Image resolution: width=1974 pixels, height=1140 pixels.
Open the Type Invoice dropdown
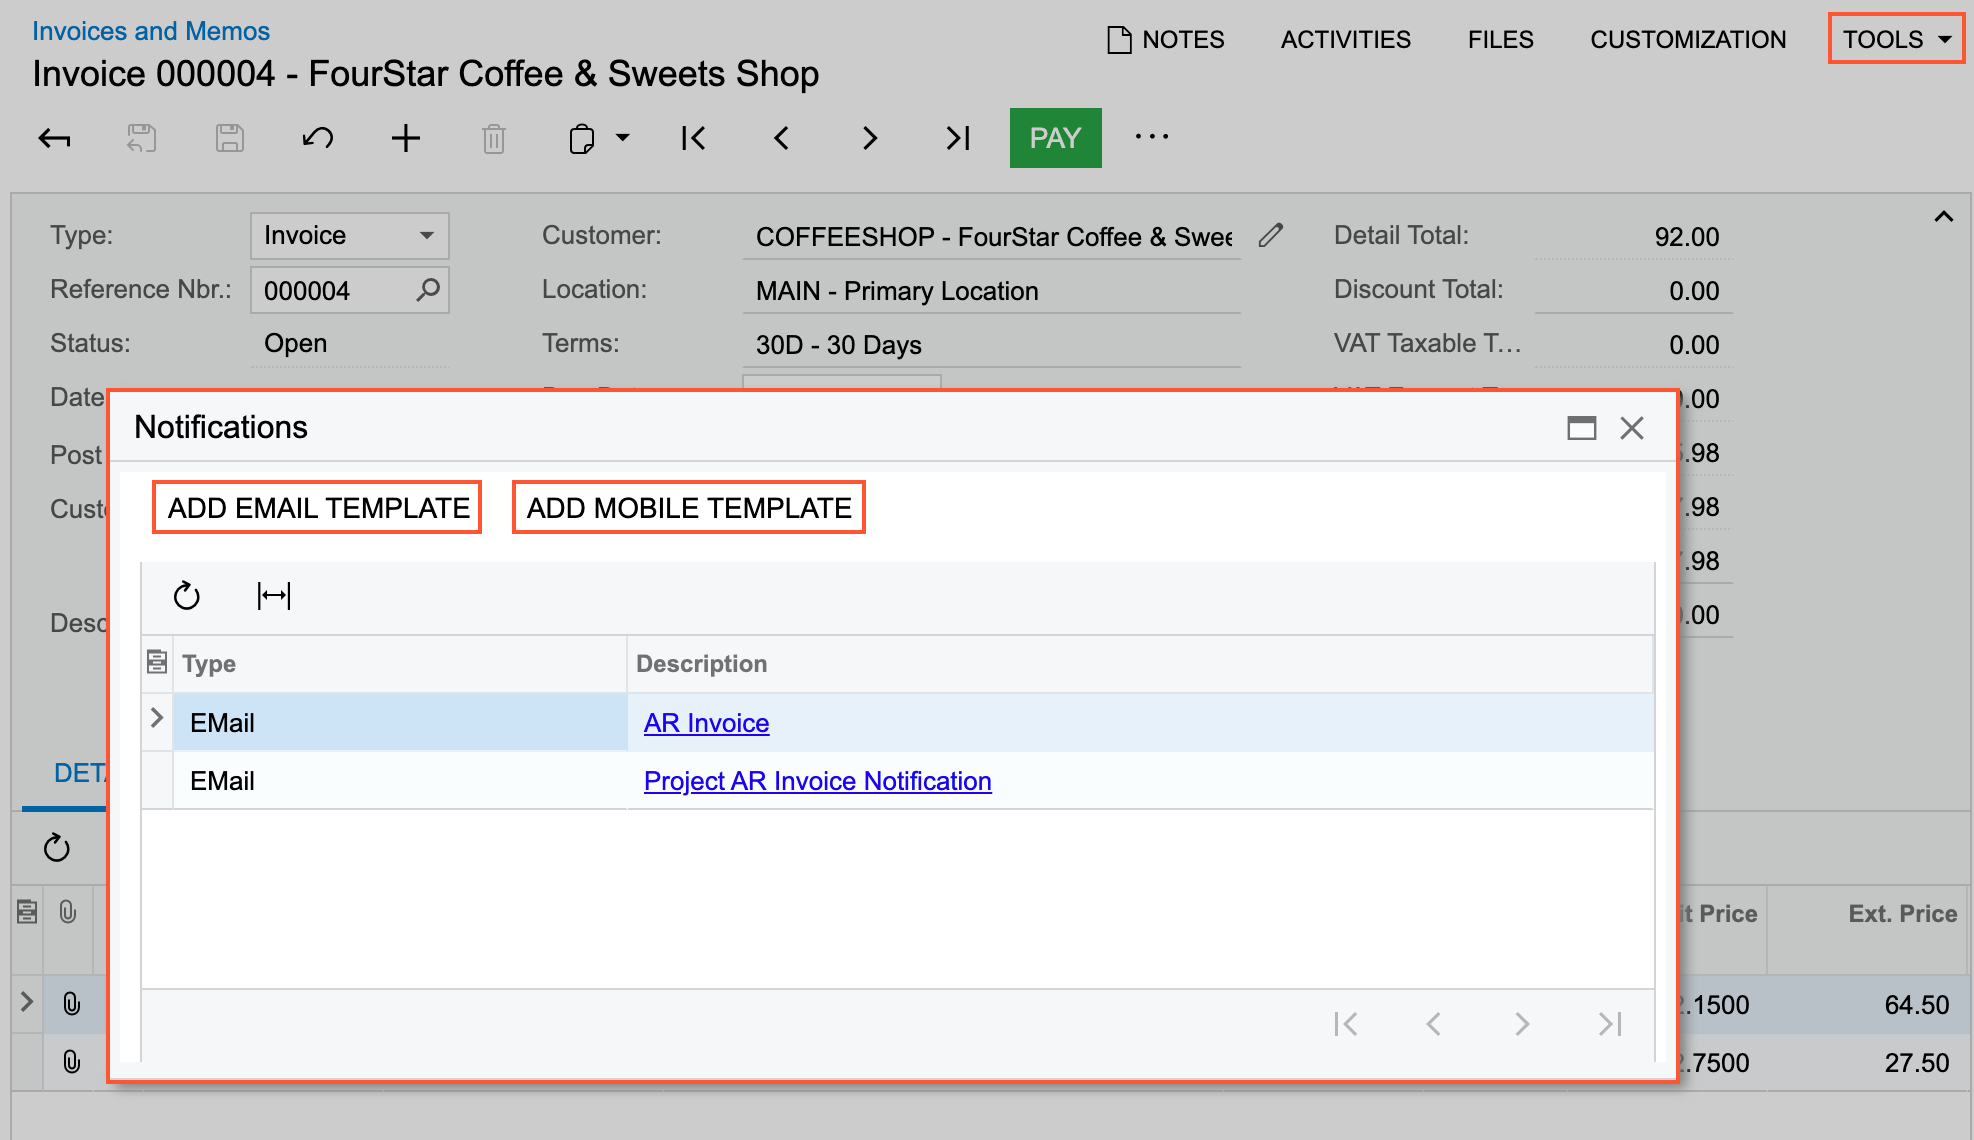point(427,236)
